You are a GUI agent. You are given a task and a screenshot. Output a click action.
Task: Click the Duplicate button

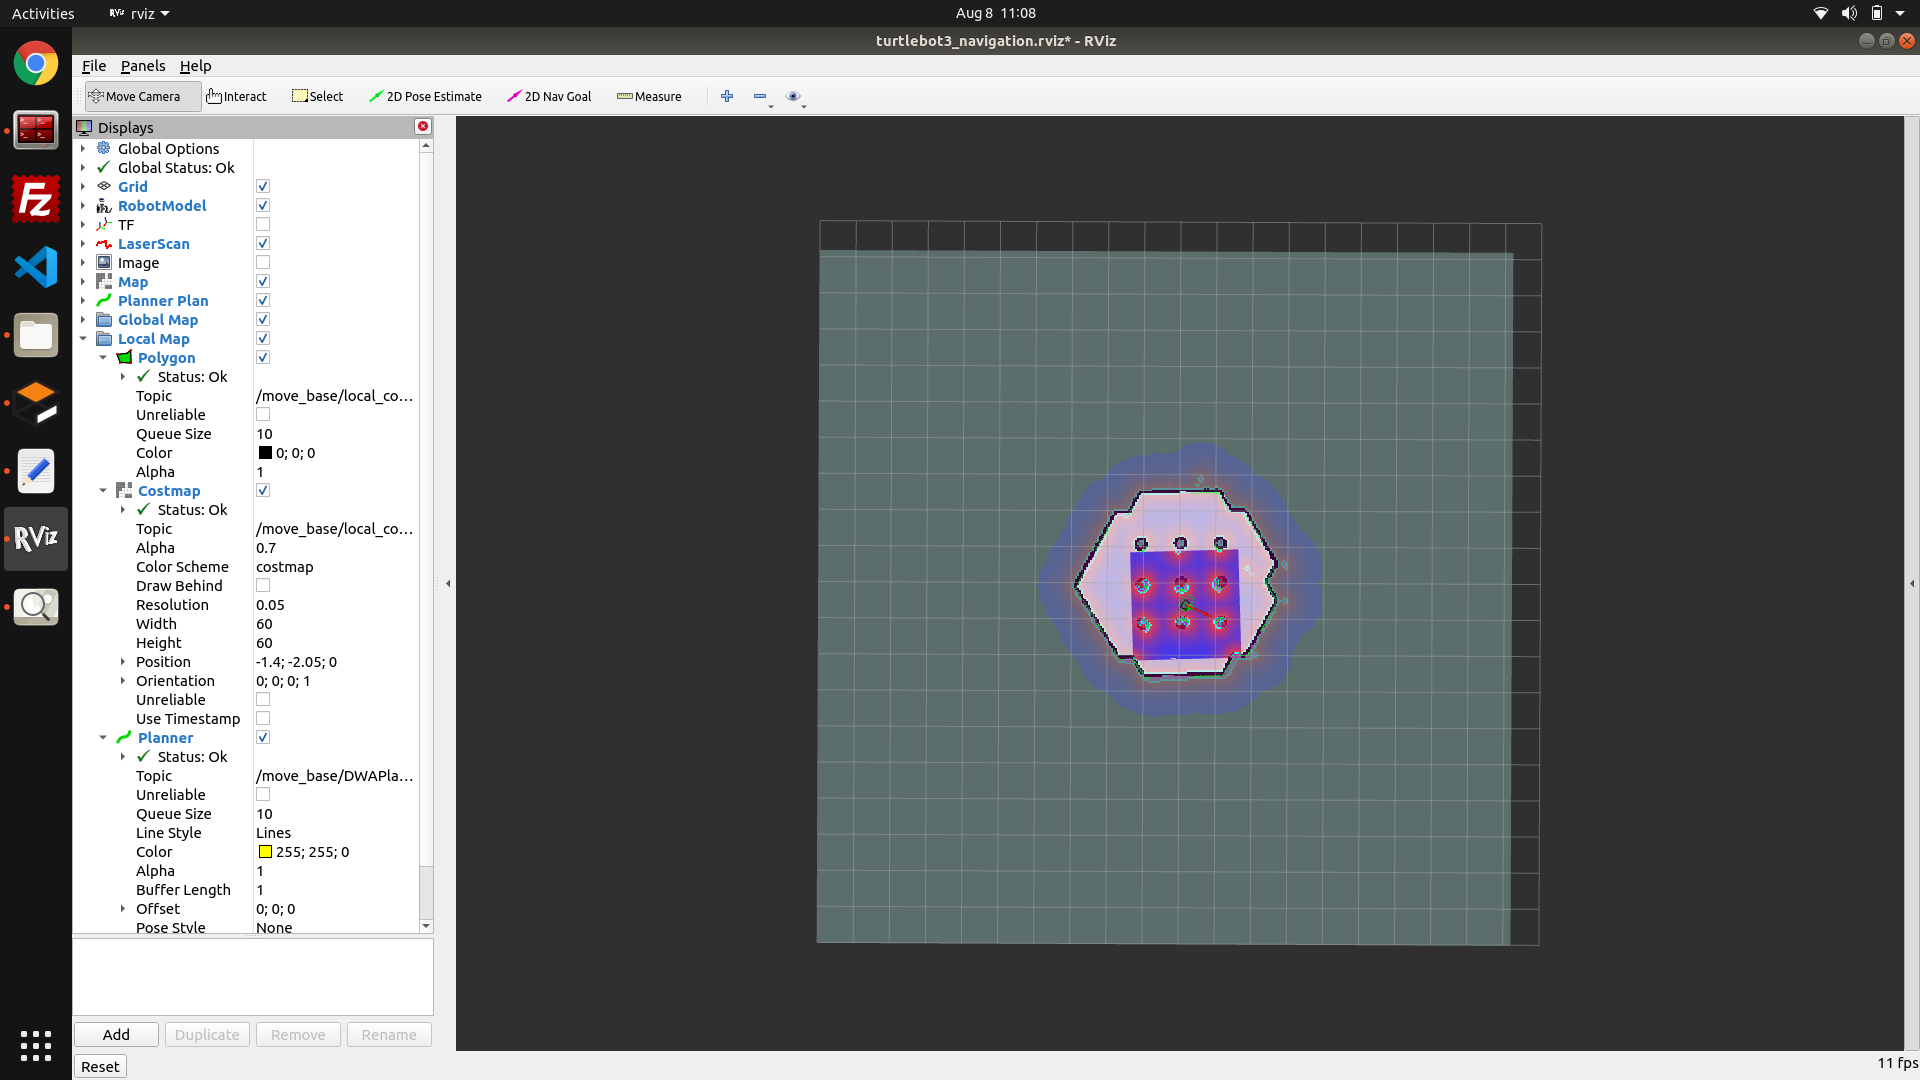[207, 1034]
